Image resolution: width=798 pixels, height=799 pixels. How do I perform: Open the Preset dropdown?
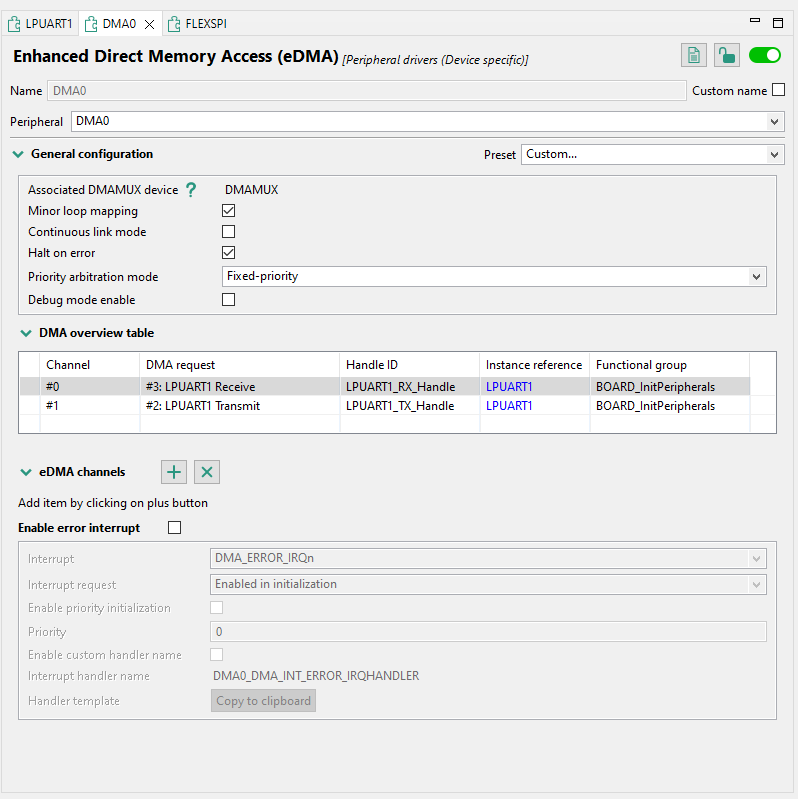(x=774, y=155)
